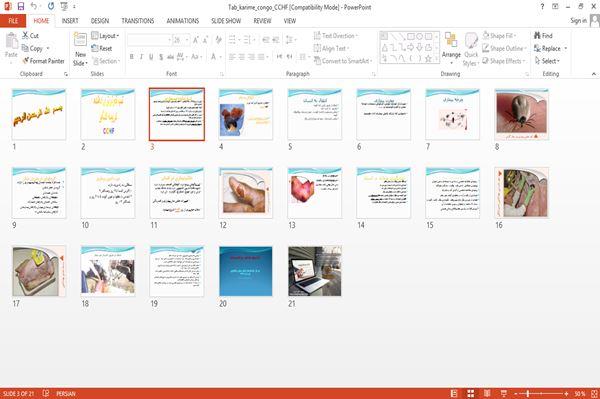This screenshot has height=399, width=600.
Task: Toggle Strikethrough formatting
Action: click(x=170, y=57)
